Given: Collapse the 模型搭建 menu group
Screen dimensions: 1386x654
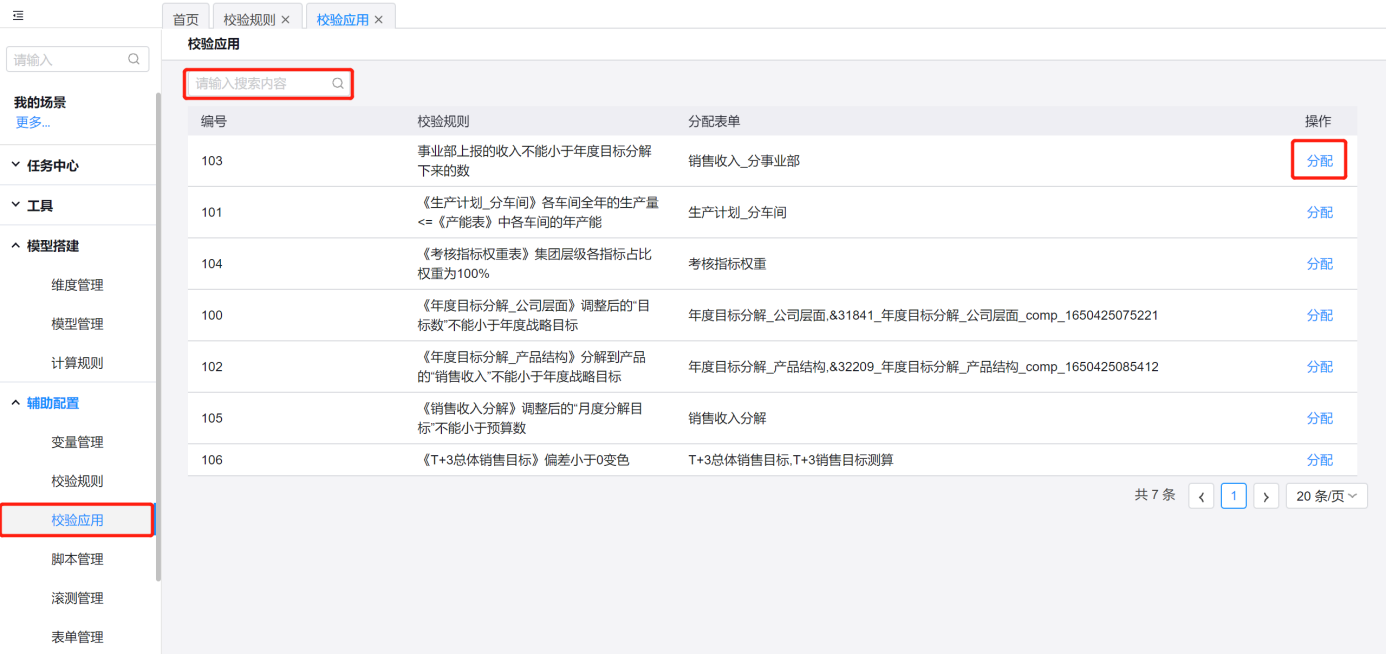Looking at the screenshot, I should (52, 246).
